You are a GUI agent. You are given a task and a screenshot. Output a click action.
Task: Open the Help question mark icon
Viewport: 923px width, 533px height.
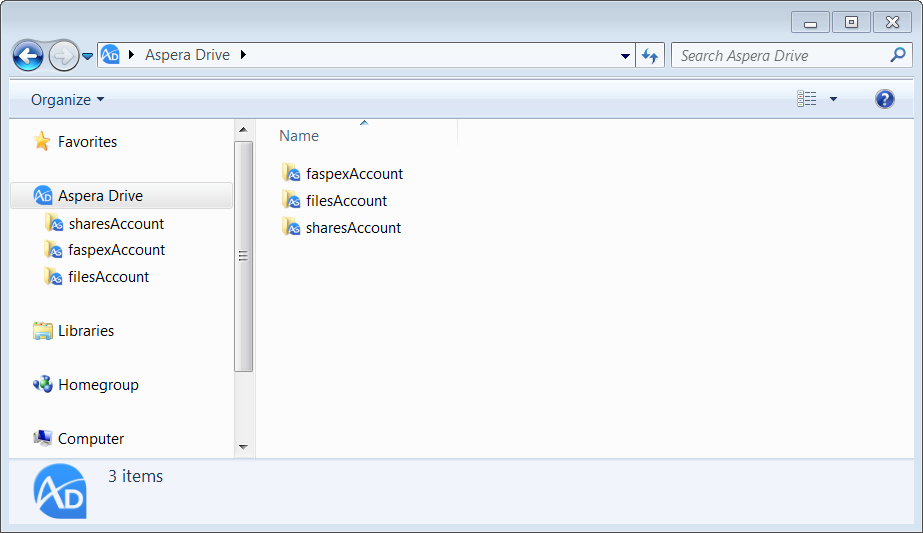click(x=884, y=99)
